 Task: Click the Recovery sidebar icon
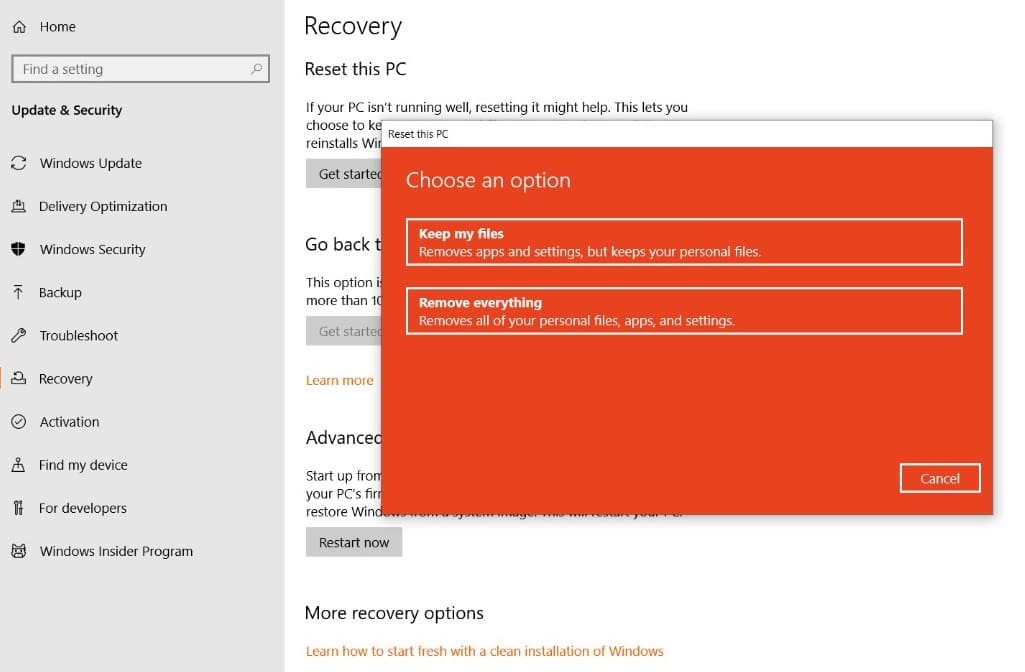(19, 378)
